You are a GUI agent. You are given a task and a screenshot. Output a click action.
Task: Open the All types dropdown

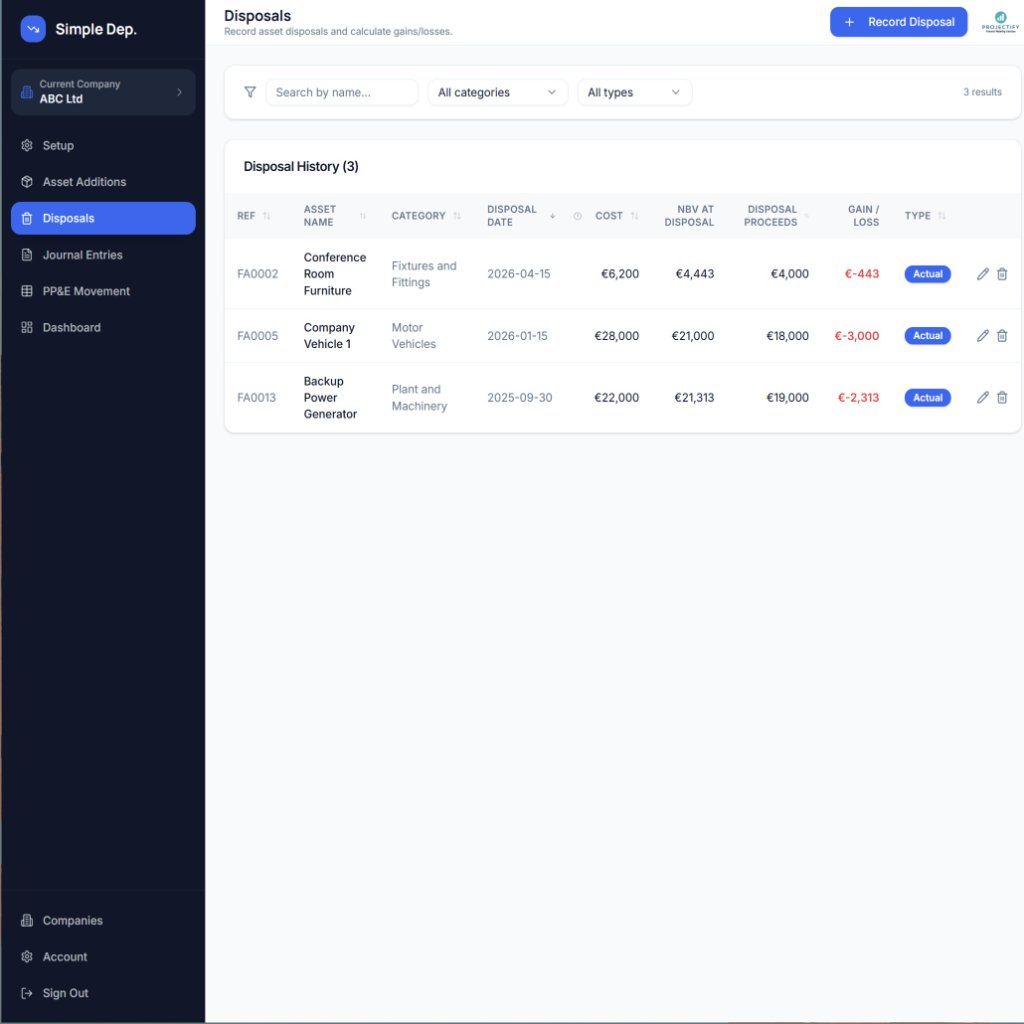click(634, 92)
